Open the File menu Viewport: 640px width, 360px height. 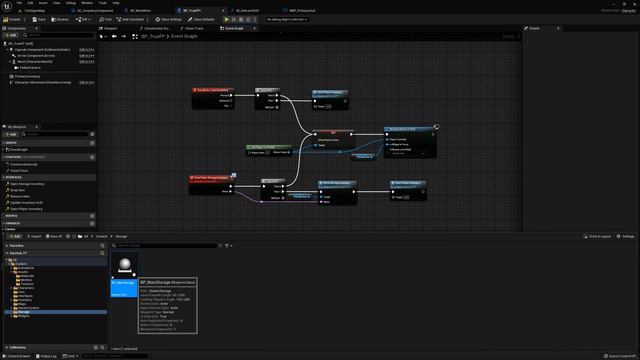pos(19,3)
